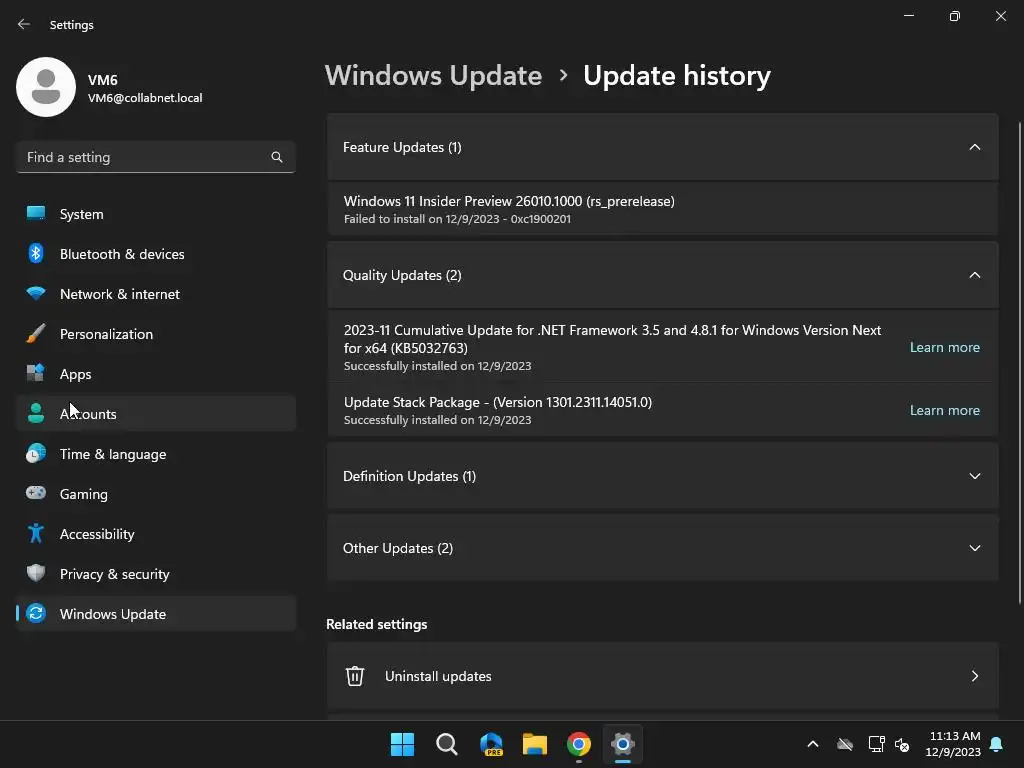Click Learn more for KB5032763 update
Viewport: 1024px width, 768px height.
[944, 347]
